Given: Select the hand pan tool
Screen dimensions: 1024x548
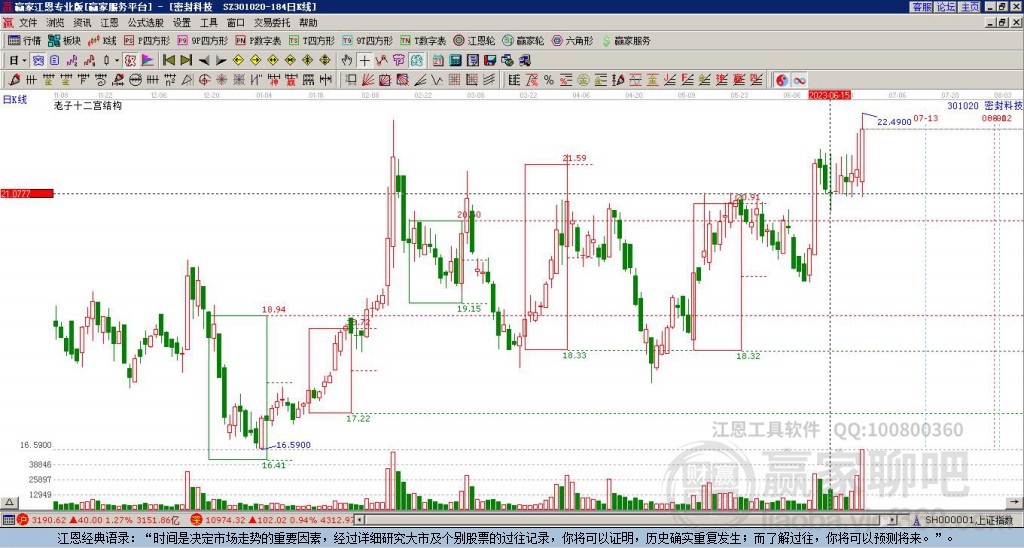Looking at the screenshot, I should pos(347,61).
